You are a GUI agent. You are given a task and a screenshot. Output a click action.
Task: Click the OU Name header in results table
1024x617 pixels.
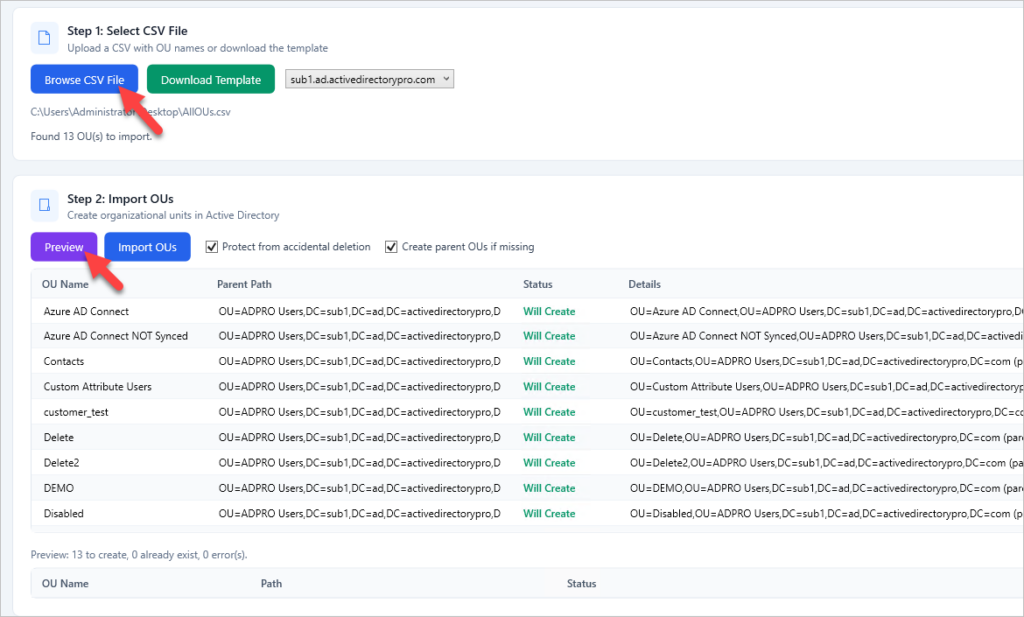pyautogui.click(x=65, y=583)
